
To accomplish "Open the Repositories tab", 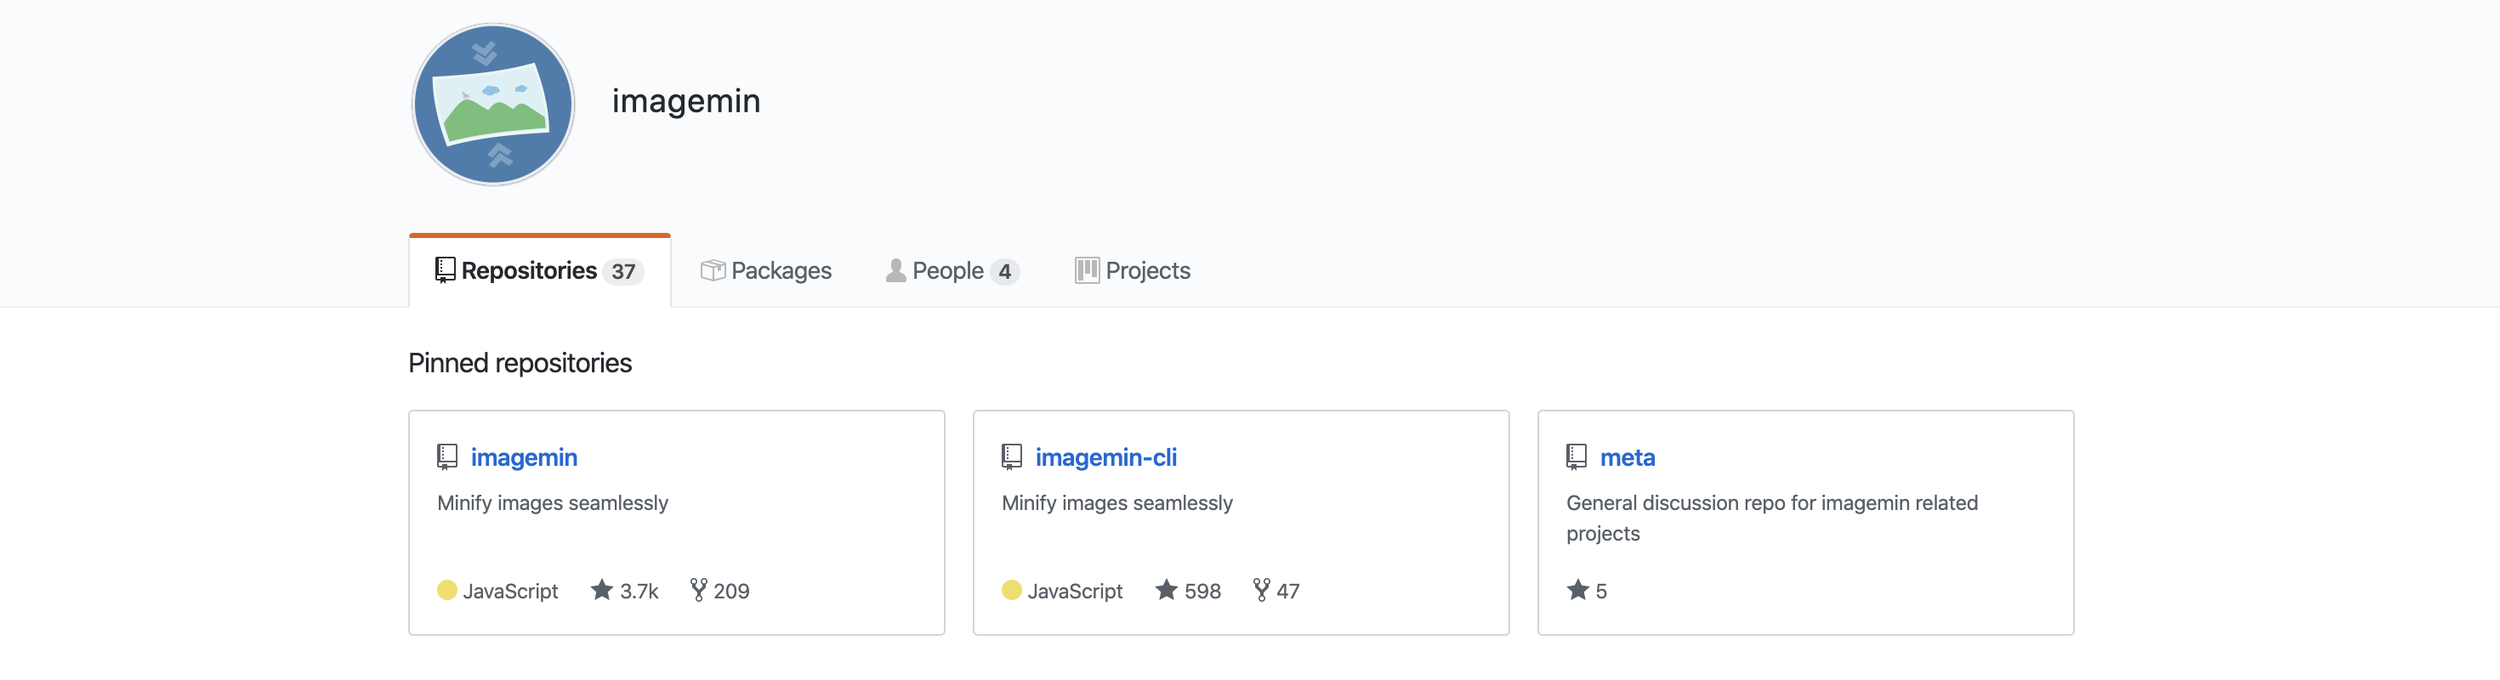I will [x=540, y=271].
